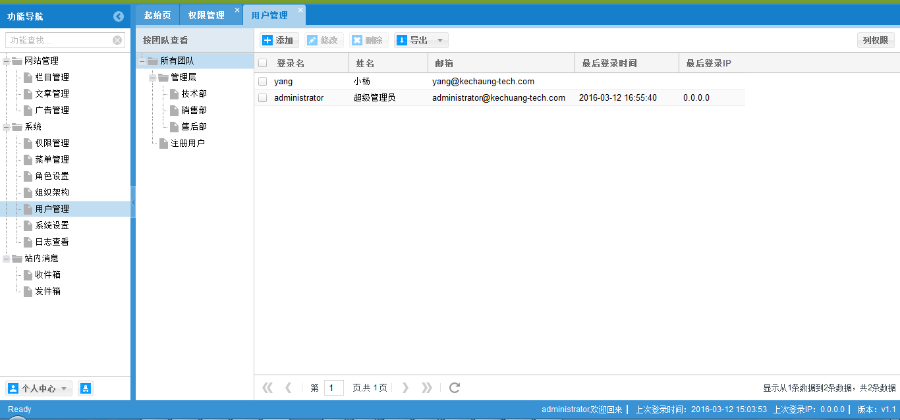Sort by the 姓名 column header
The width and height of the screenshot is (900, 420).
(x=388, y=63)
